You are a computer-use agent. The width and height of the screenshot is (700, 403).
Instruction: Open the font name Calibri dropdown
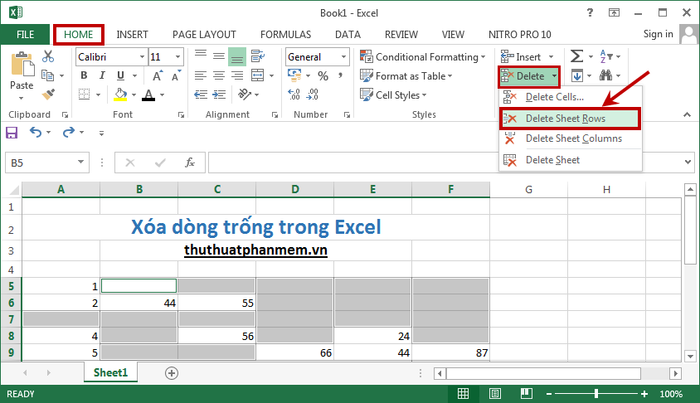(142, 57)
